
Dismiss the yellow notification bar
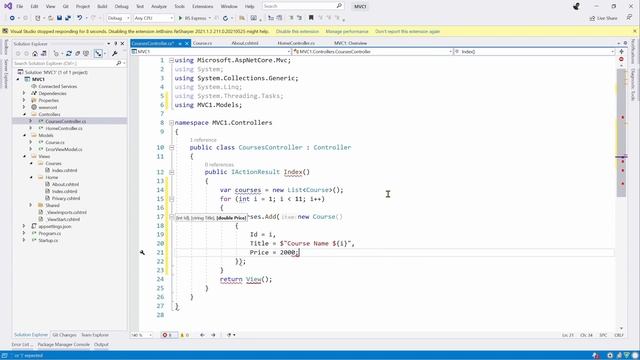point(635,31)
